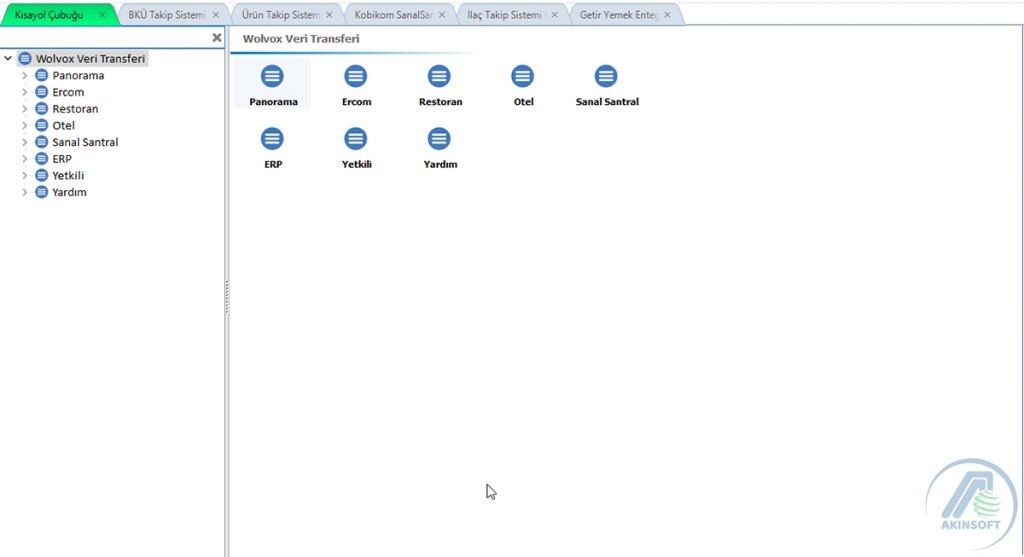Expand the Panorama tree node

[x=25, y=76]
